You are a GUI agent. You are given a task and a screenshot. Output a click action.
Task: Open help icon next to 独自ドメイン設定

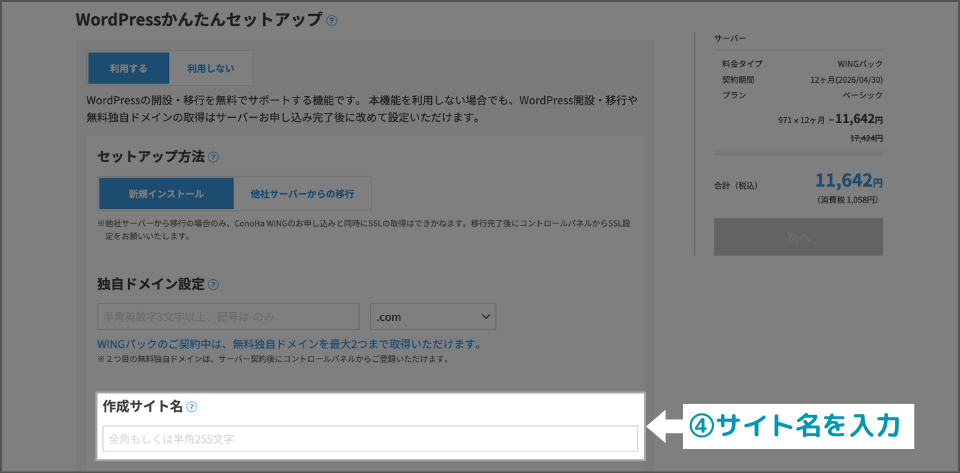[213, 285]
